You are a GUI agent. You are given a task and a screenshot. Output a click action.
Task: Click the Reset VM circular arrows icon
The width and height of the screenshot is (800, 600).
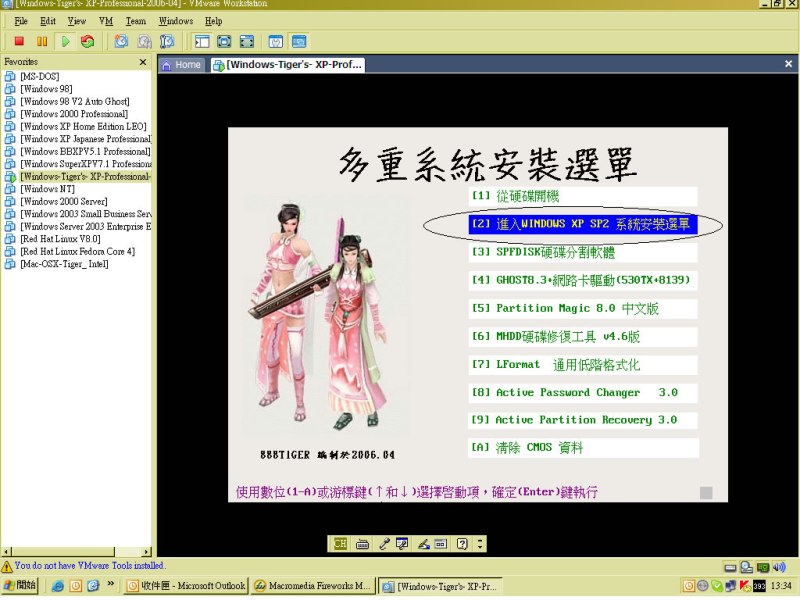pyautogui.click(x=88, y=41)
